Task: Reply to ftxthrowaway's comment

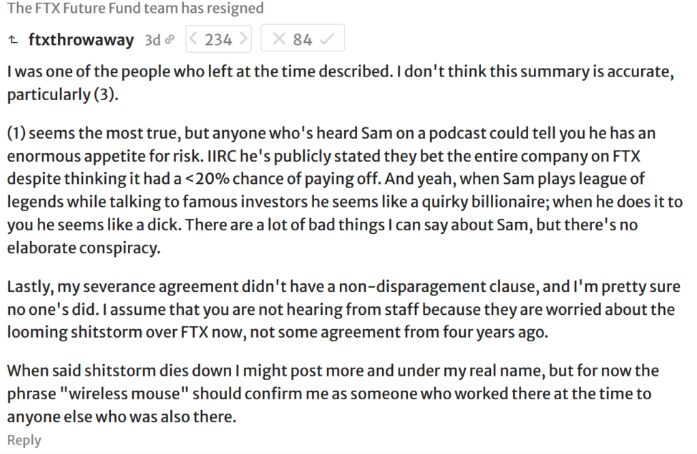Action: pyautogui.click(x=24, y=440)
